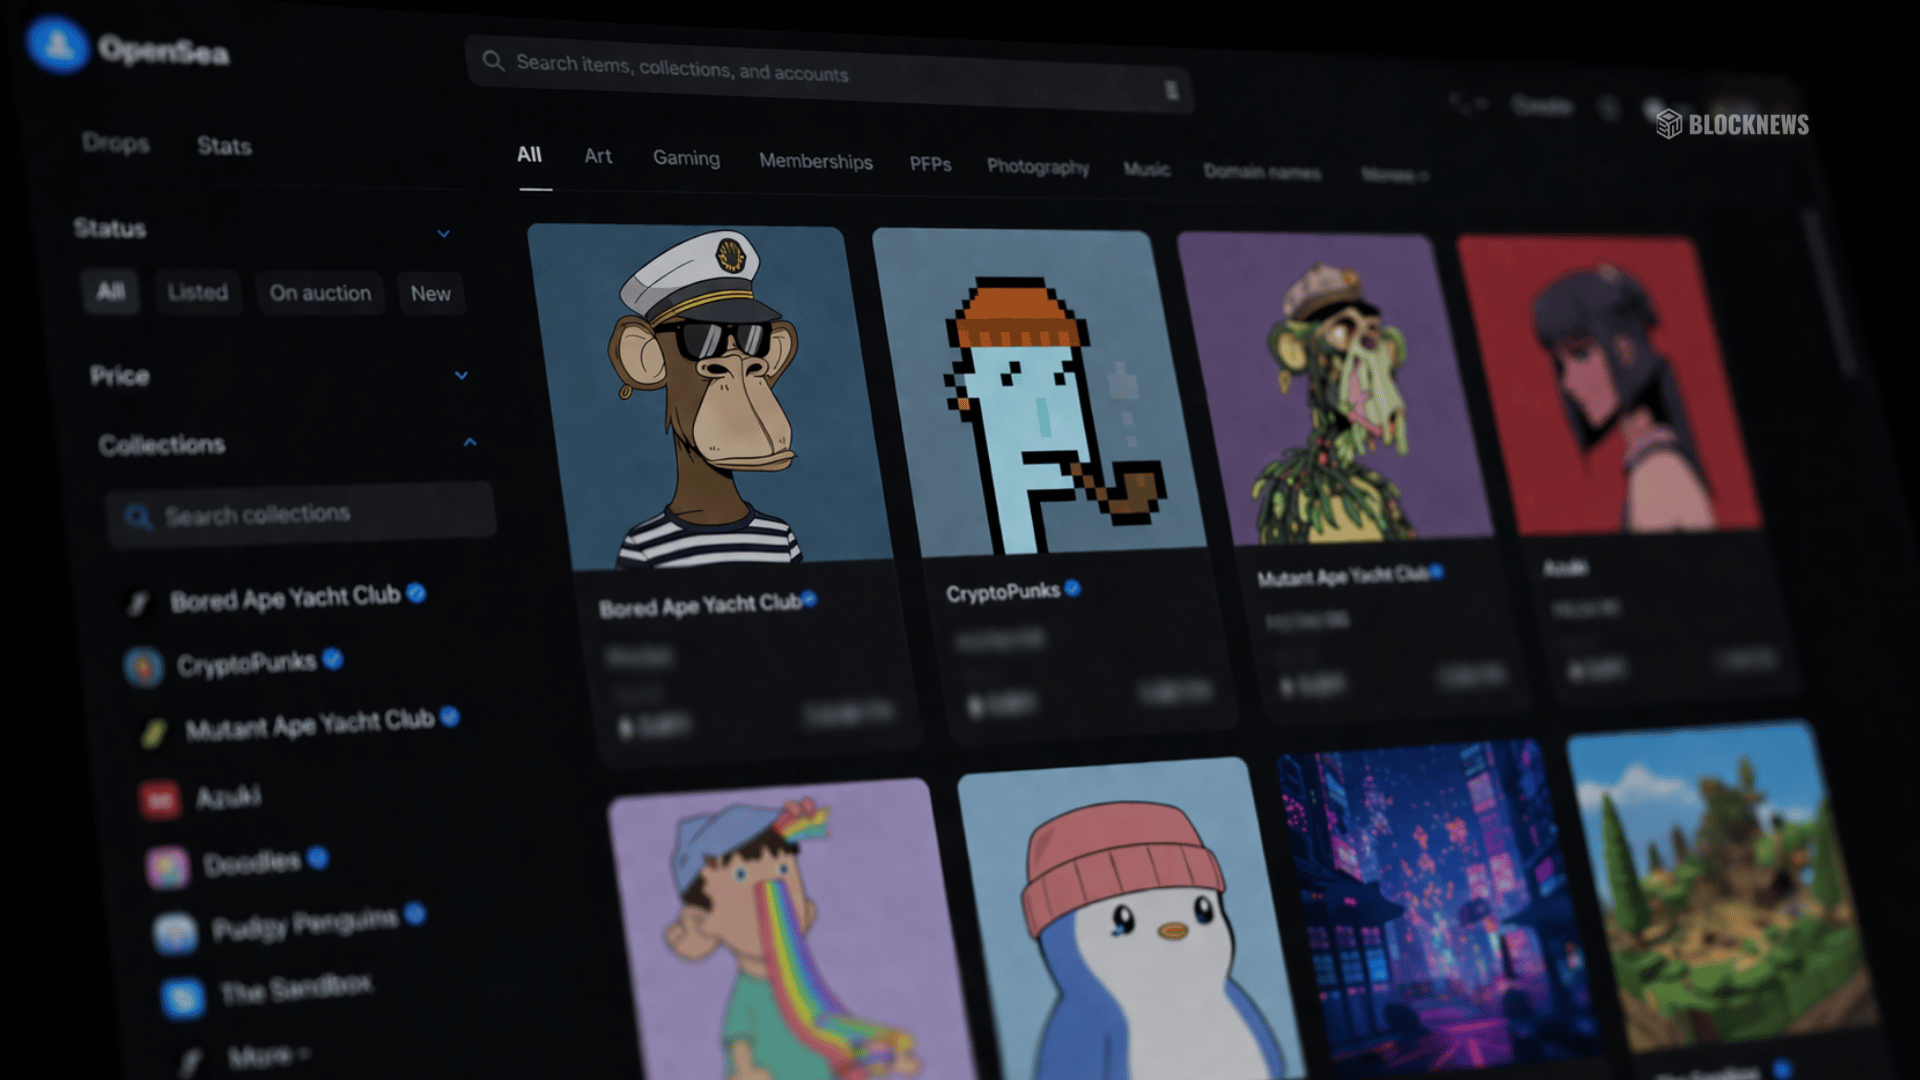Click The Sandbox blue collection icon
Image resolution: width=1920 pixels, height=1080 pixels.
(x=184, y=997)
